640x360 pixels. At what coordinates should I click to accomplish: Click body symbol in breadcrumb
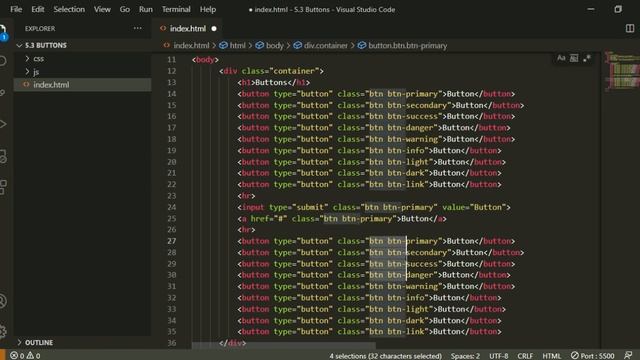click(x=270, y=45)
